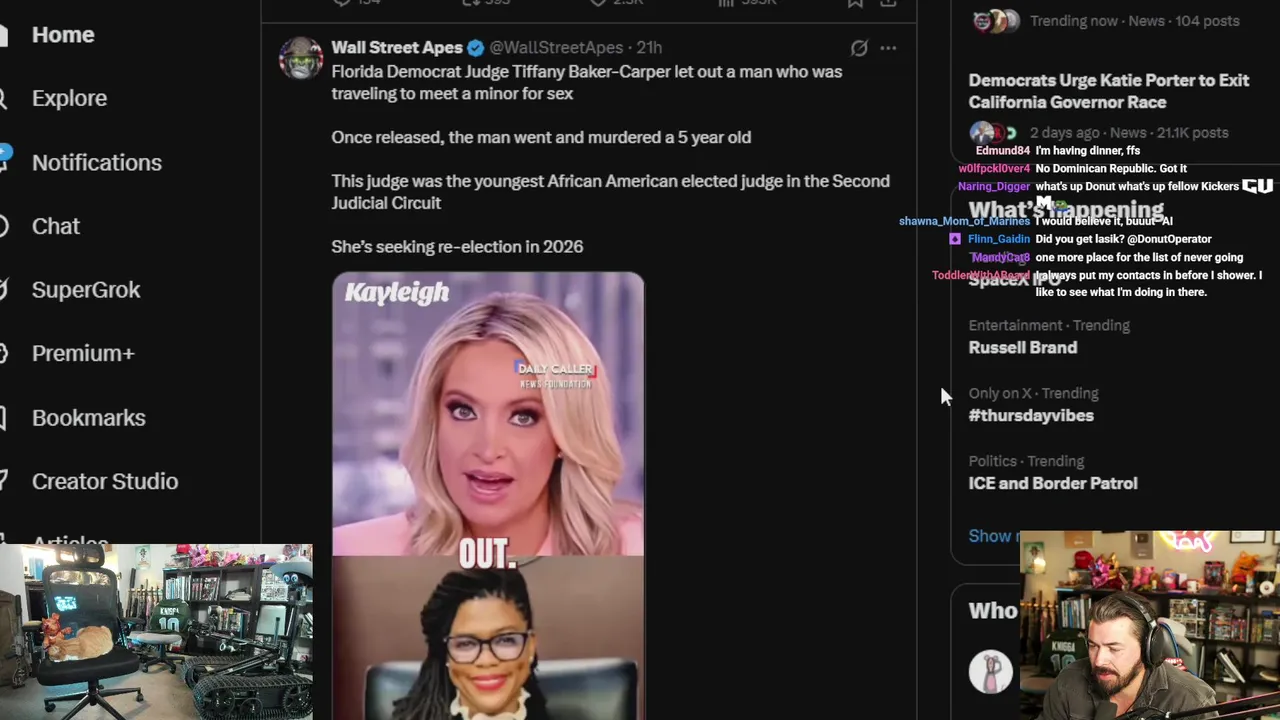Open Bookmarks from the sidebar

coord(89,418)
